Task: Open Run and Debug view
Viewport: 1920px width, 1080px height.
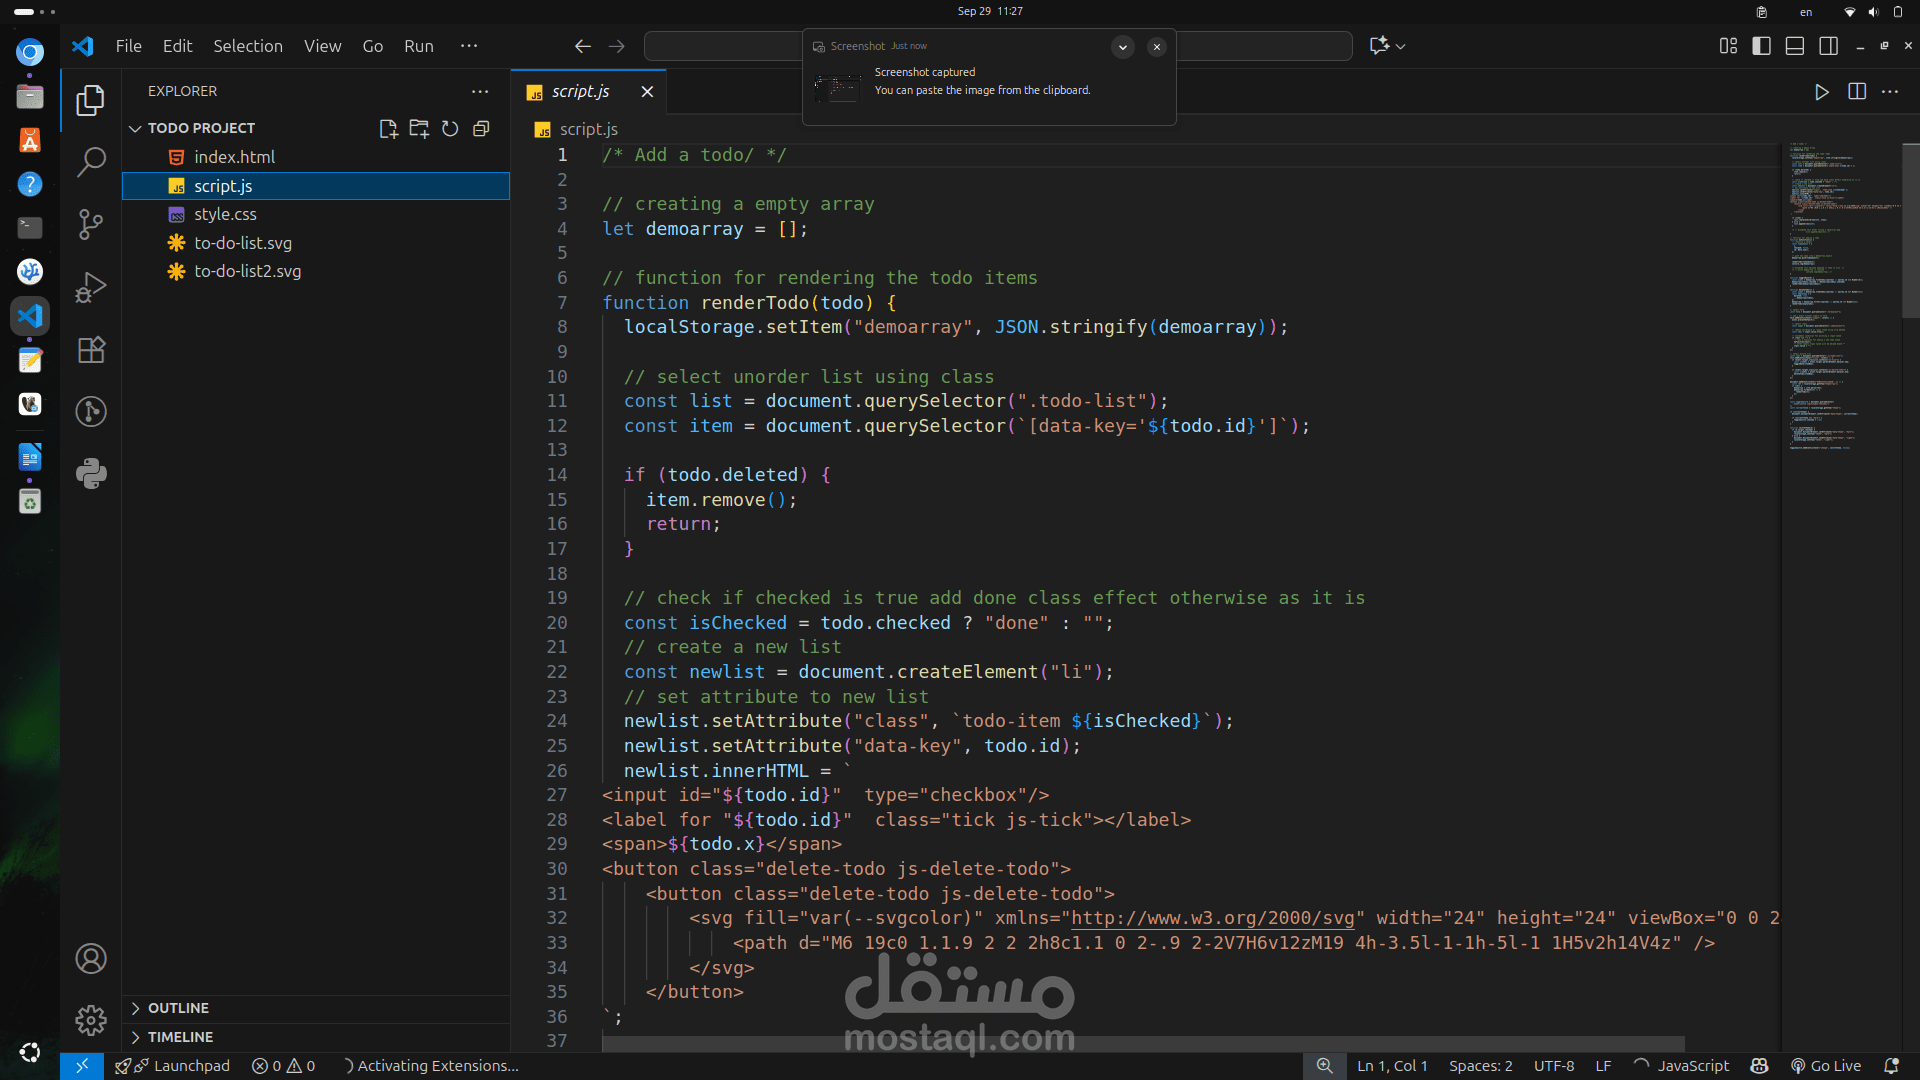Action: (x=91, y=287)
